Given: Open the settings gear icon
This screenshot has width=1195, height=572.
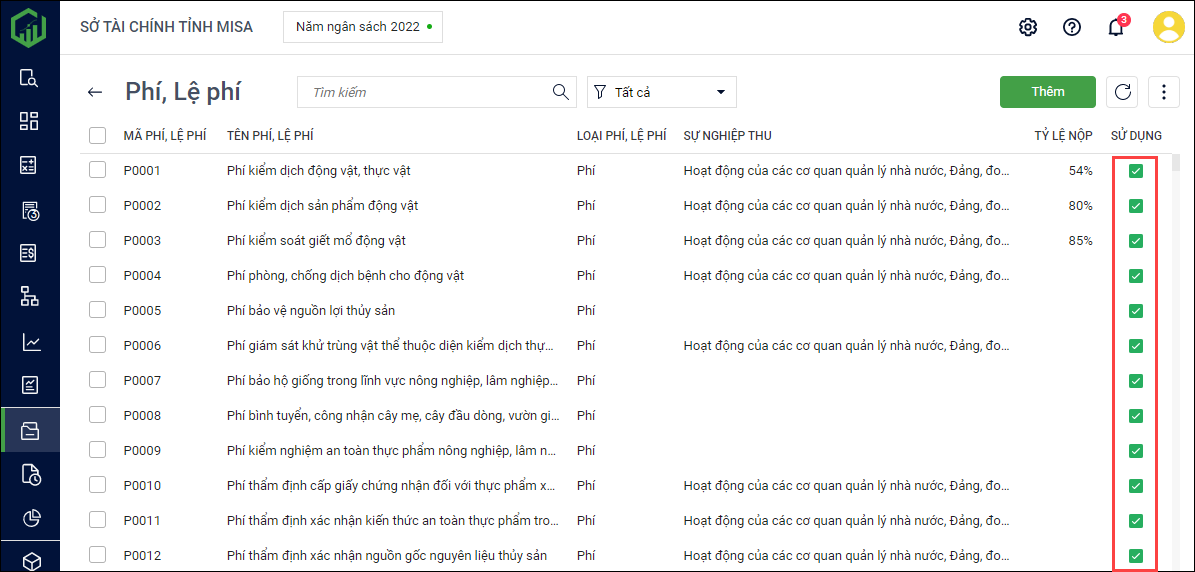Looking at the screenshot, I should pos(1028,27).
